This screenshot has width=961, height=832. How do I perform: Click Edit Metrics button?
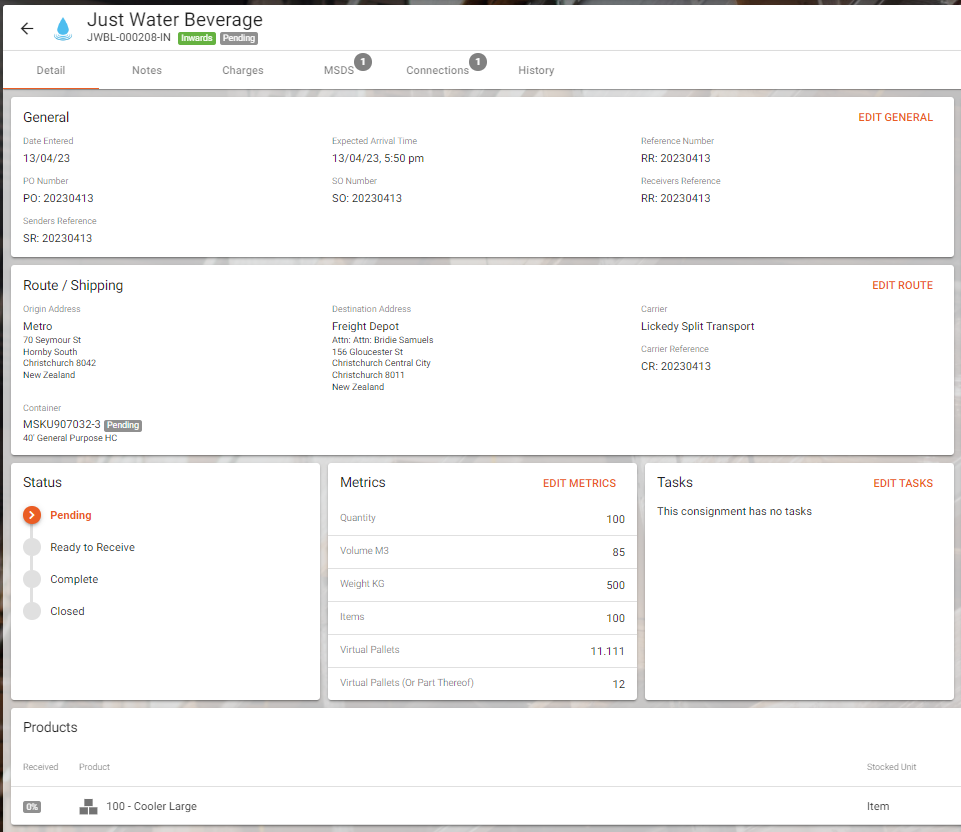point(579,483)
